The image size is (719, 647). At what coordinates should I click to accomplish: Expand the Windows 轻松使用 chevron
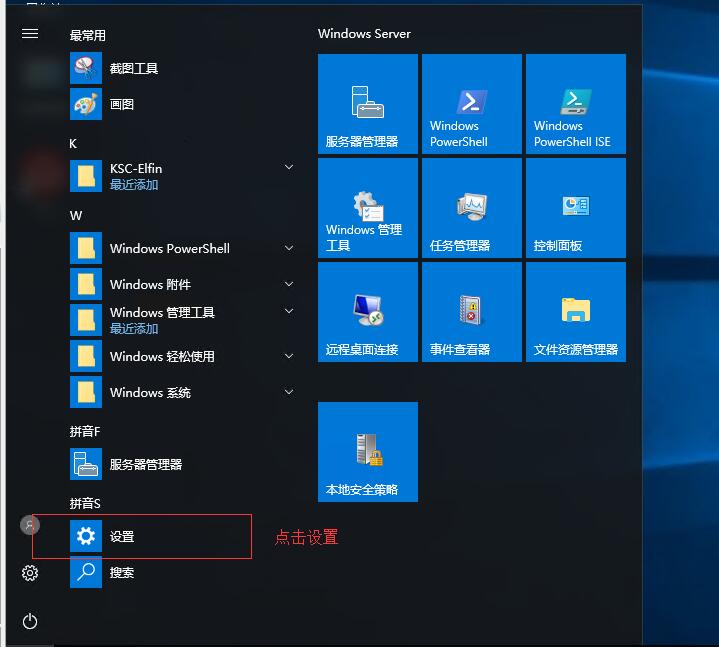click(x=289, y=356)
